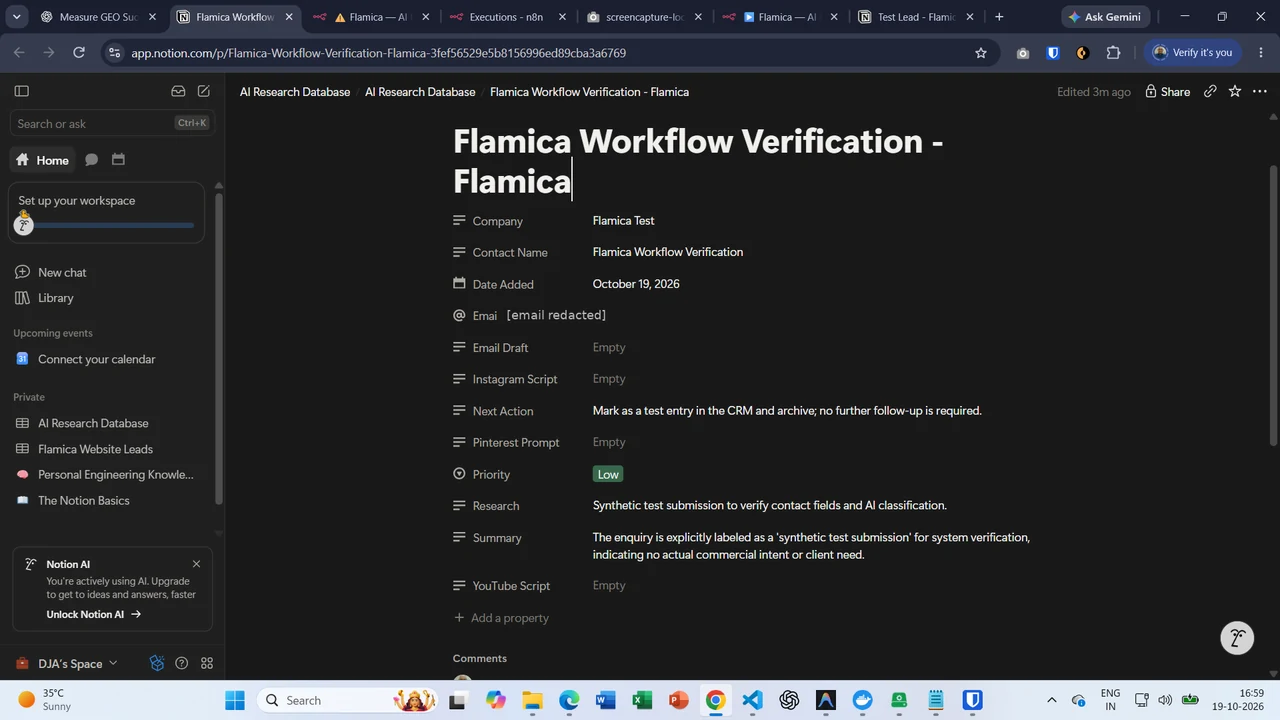Screen dimensions: 1280x720
Task: Open the page three-dot options menu
Action: [1260, 91]
